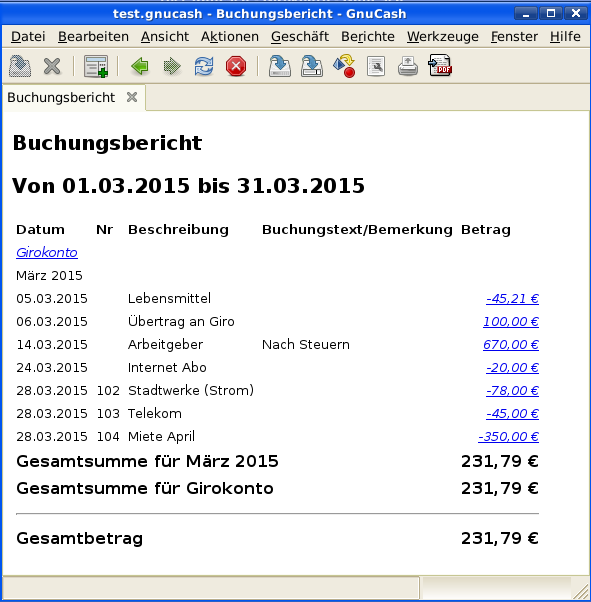
Task: Click the 'Telekom' description text
Action: (x=155, y=413)
